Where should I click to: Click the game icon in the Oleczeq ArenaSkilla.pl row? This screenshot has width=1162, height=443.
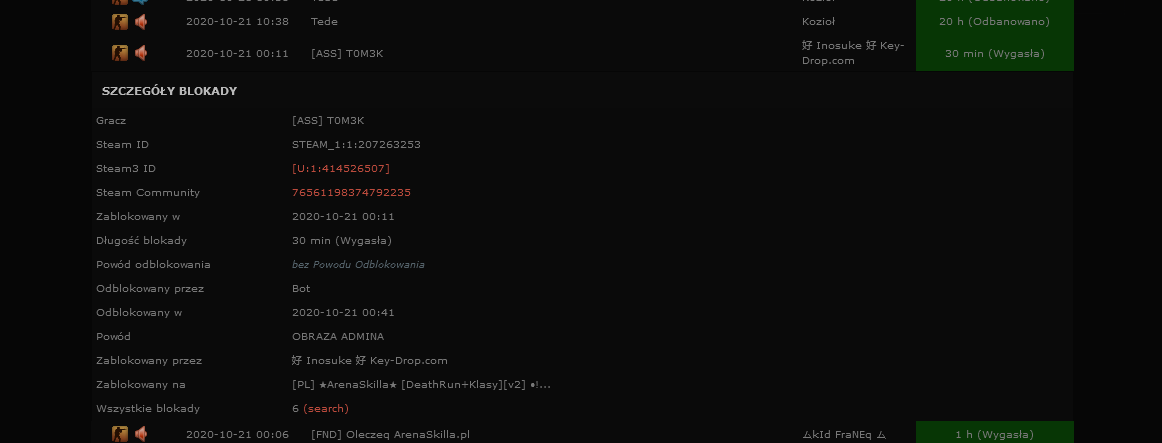coord(119,433)
